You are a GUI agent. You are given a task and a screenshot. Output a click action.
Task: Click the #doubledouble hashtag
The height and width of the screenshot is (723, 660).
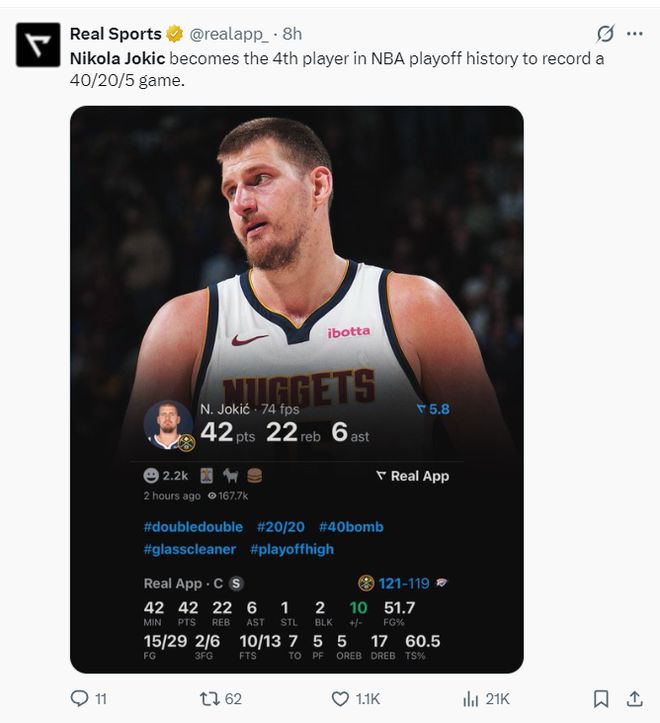(x=193, y=527)
